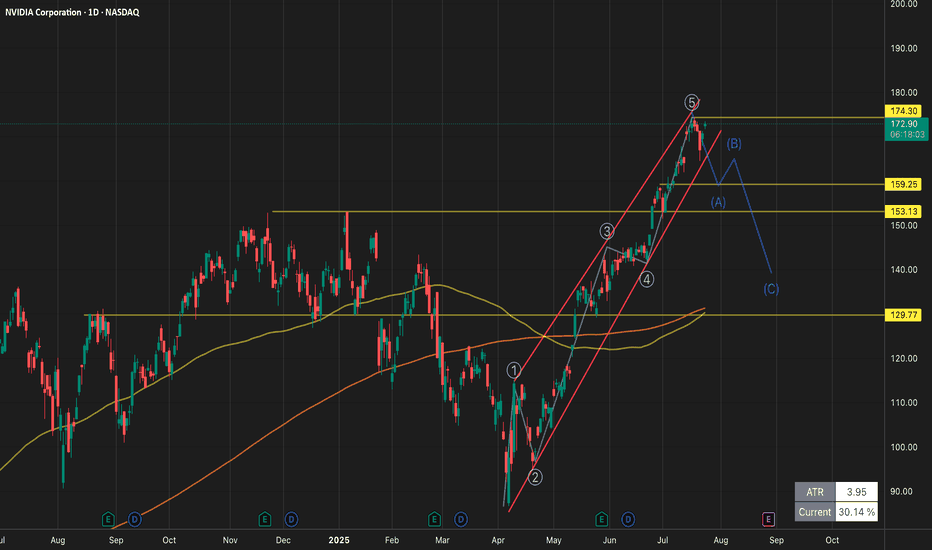Image resolution: width=932 pixels, height=550 pixels.
Task: Click the Jul label right of Jun
Action: pyautogui.click(x=662, y=540)
